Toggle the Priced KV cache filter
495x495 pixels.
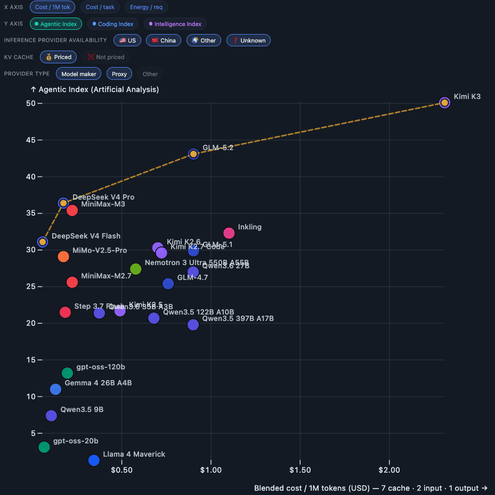[x=58, y=57]
